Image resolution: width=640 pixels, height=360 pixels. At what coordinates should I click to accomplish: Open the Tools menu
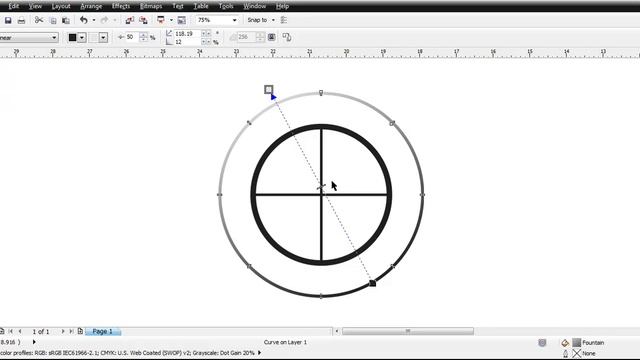click(226, 6)
